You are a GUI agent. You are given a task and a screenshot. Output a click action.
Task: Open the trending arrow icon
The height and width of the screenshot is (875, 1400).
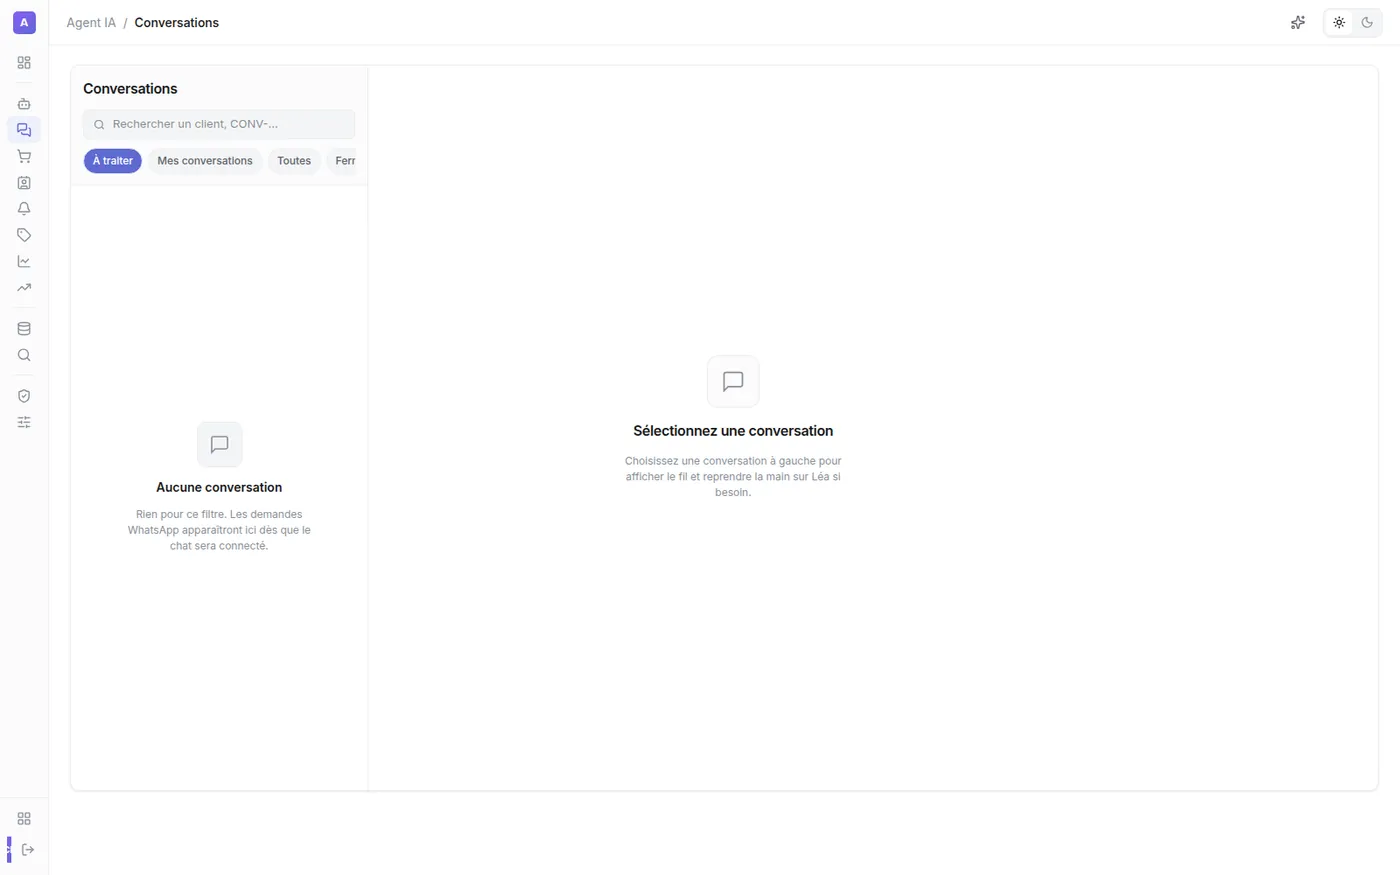(x=24, y=288)
